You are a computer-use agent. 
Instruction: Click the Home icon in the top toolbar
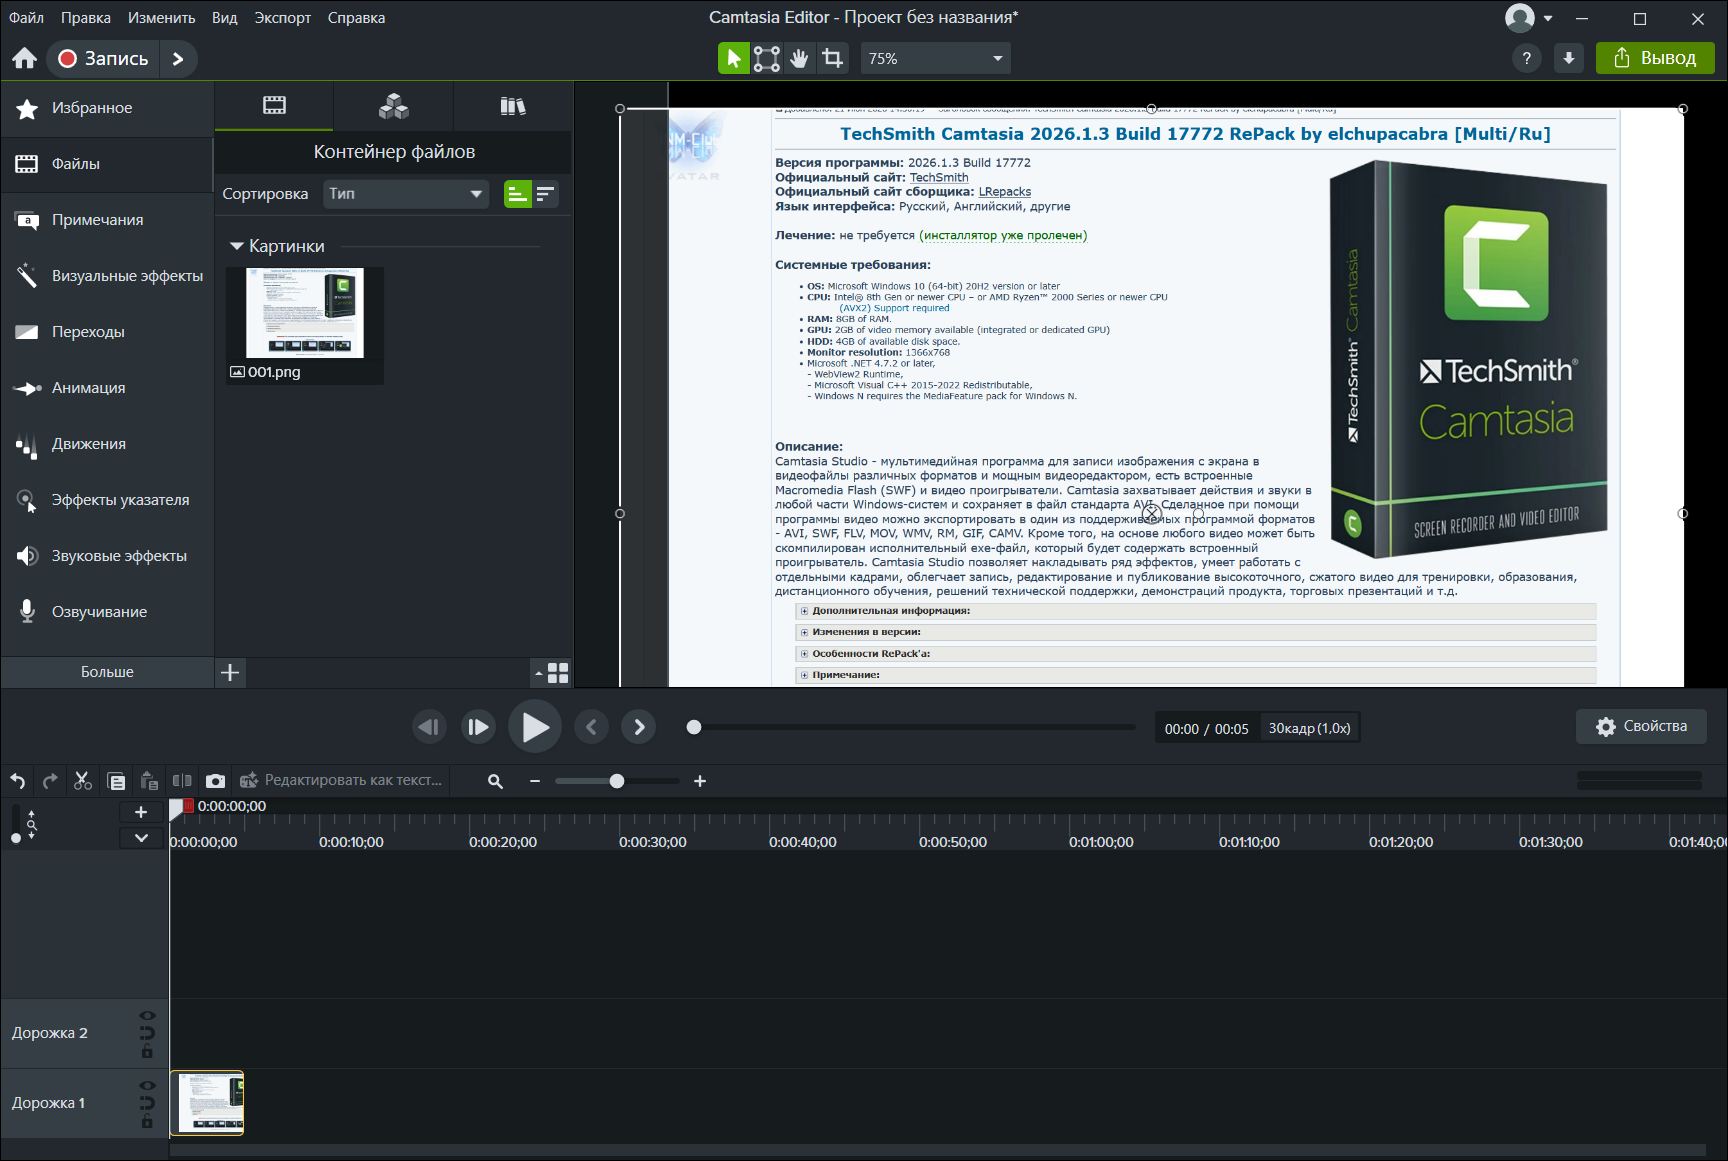coord(25,58)
